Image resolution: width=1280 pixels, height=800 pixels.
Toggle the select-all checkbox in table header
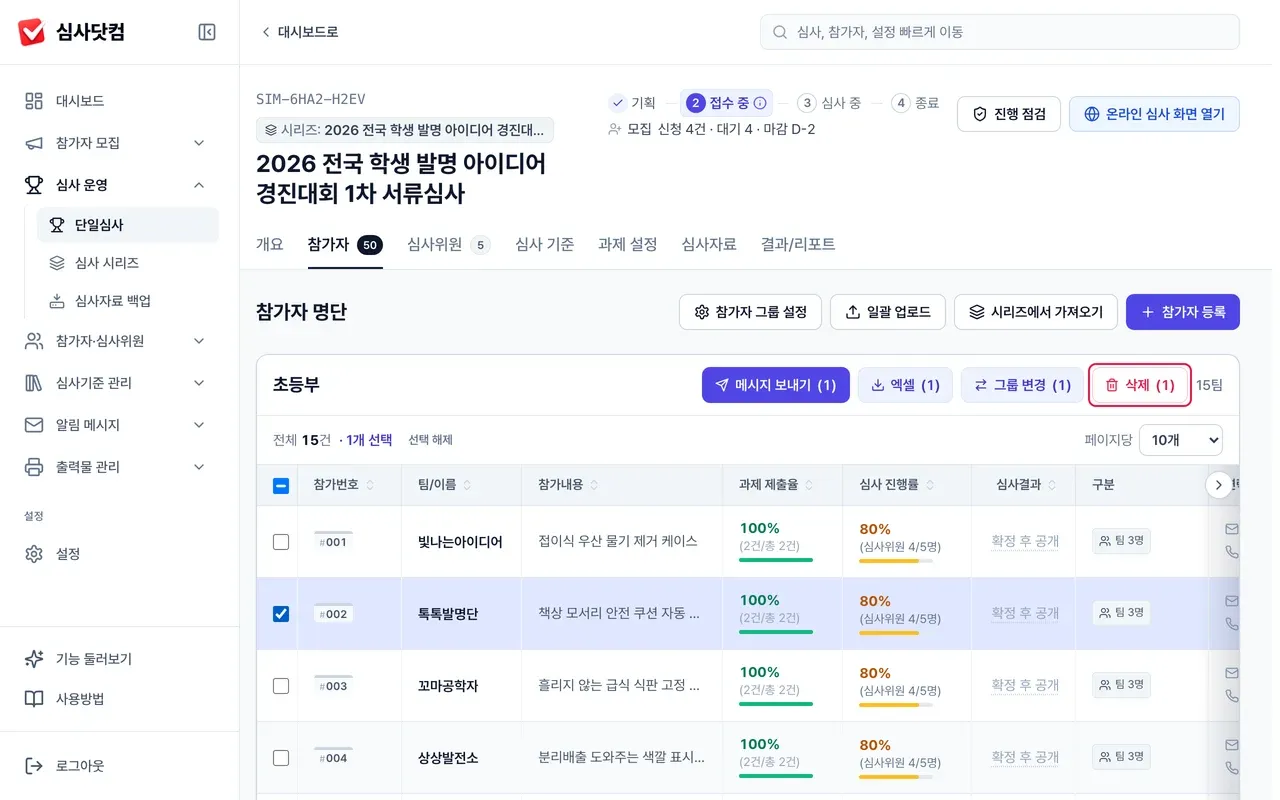pyautogui.click(x=281, y=486)
